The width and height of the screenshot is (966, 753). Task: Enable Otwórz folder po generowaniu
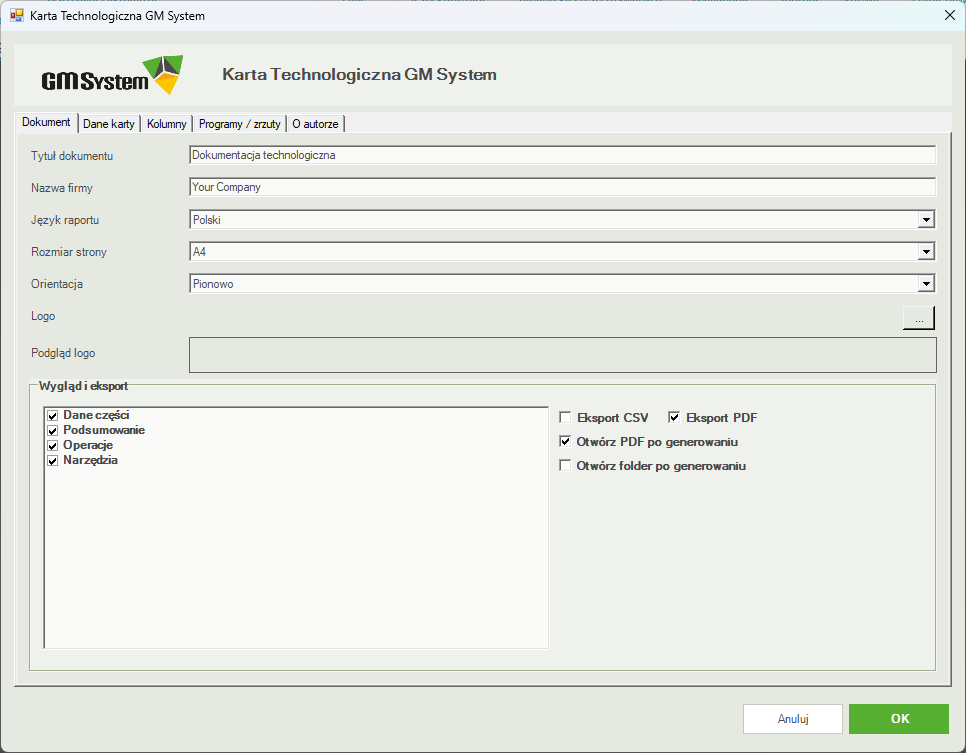pos(565,465)
